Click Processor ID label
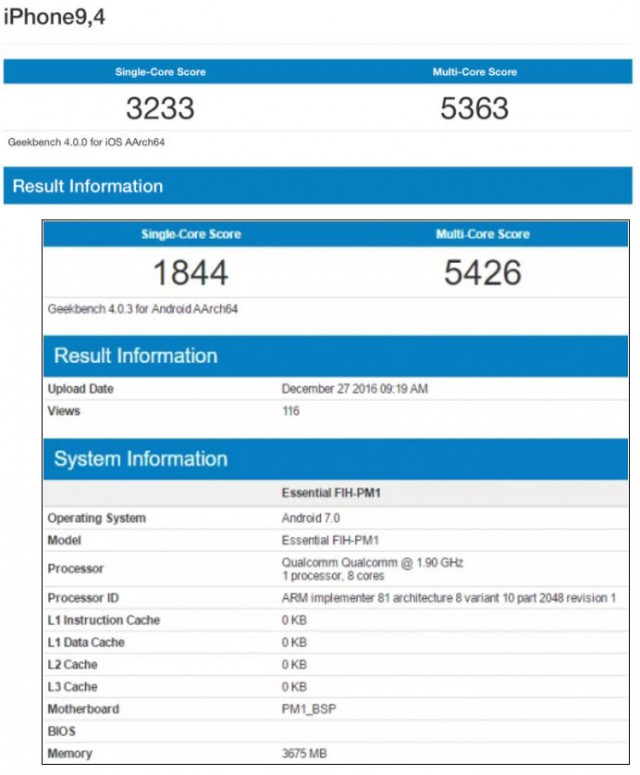The image size is (640, 775). 83,598
